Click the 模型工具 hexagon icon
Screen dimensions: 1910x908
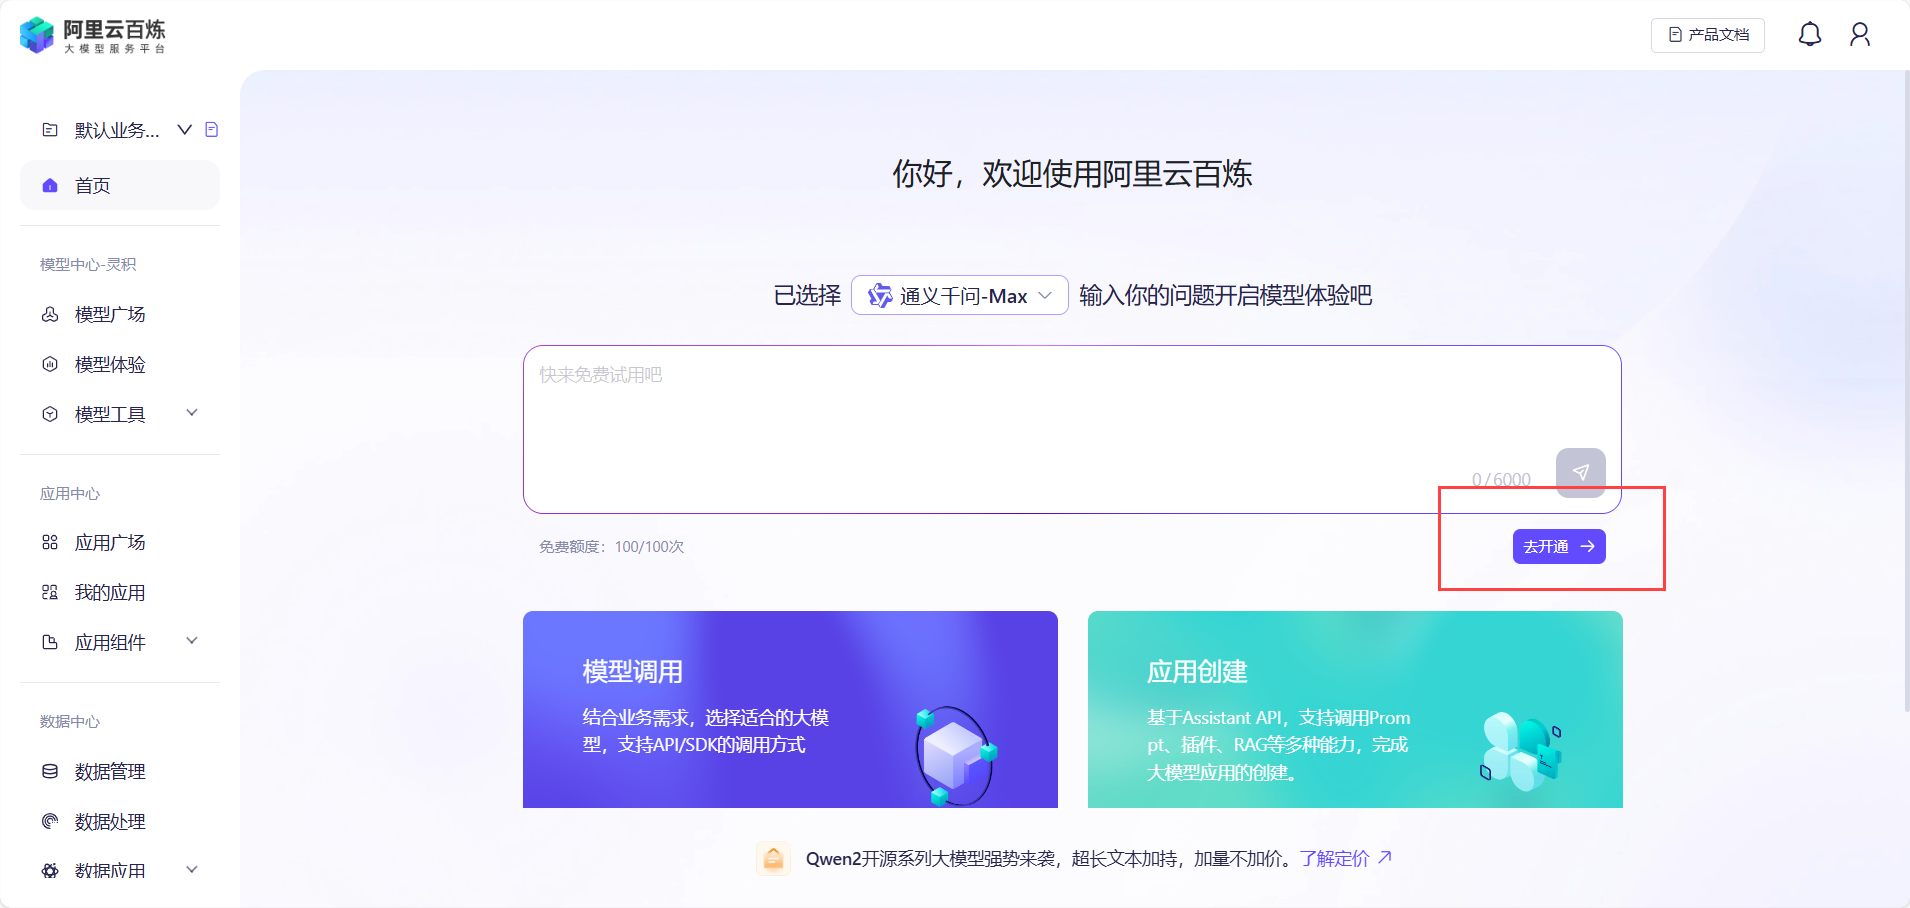(50, 414)
